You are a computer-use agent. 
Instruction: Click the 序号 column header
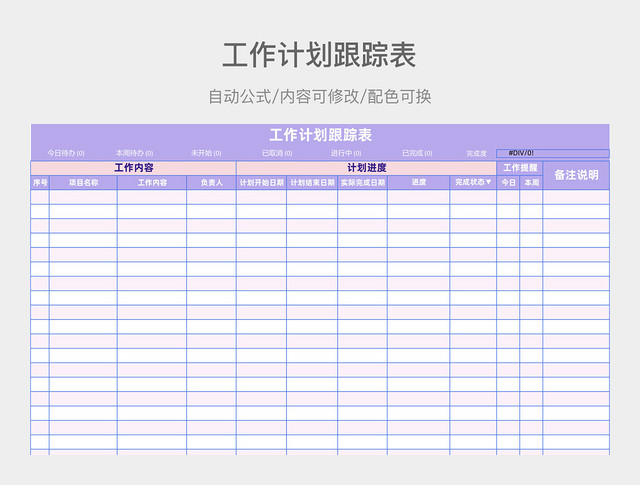(x=40, y=182)
